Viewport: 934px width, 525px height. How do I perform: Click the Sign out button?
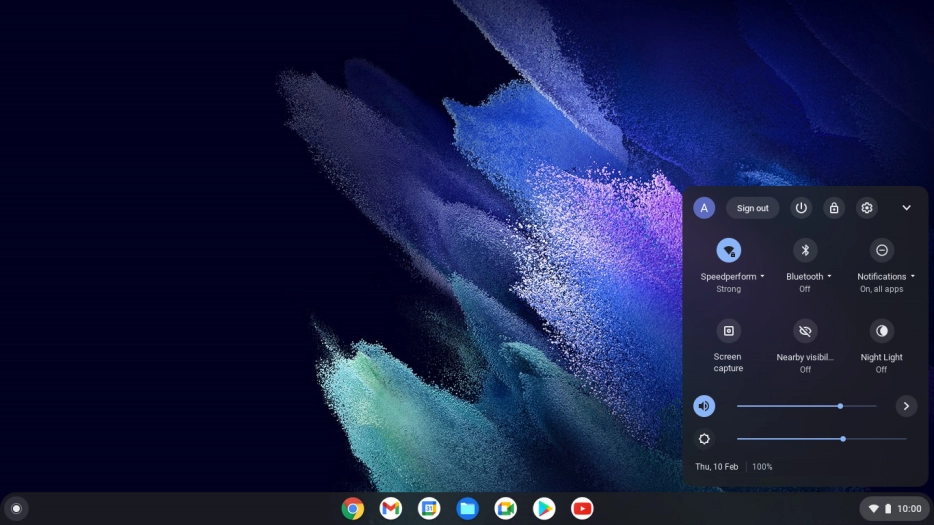pos(752,208)
